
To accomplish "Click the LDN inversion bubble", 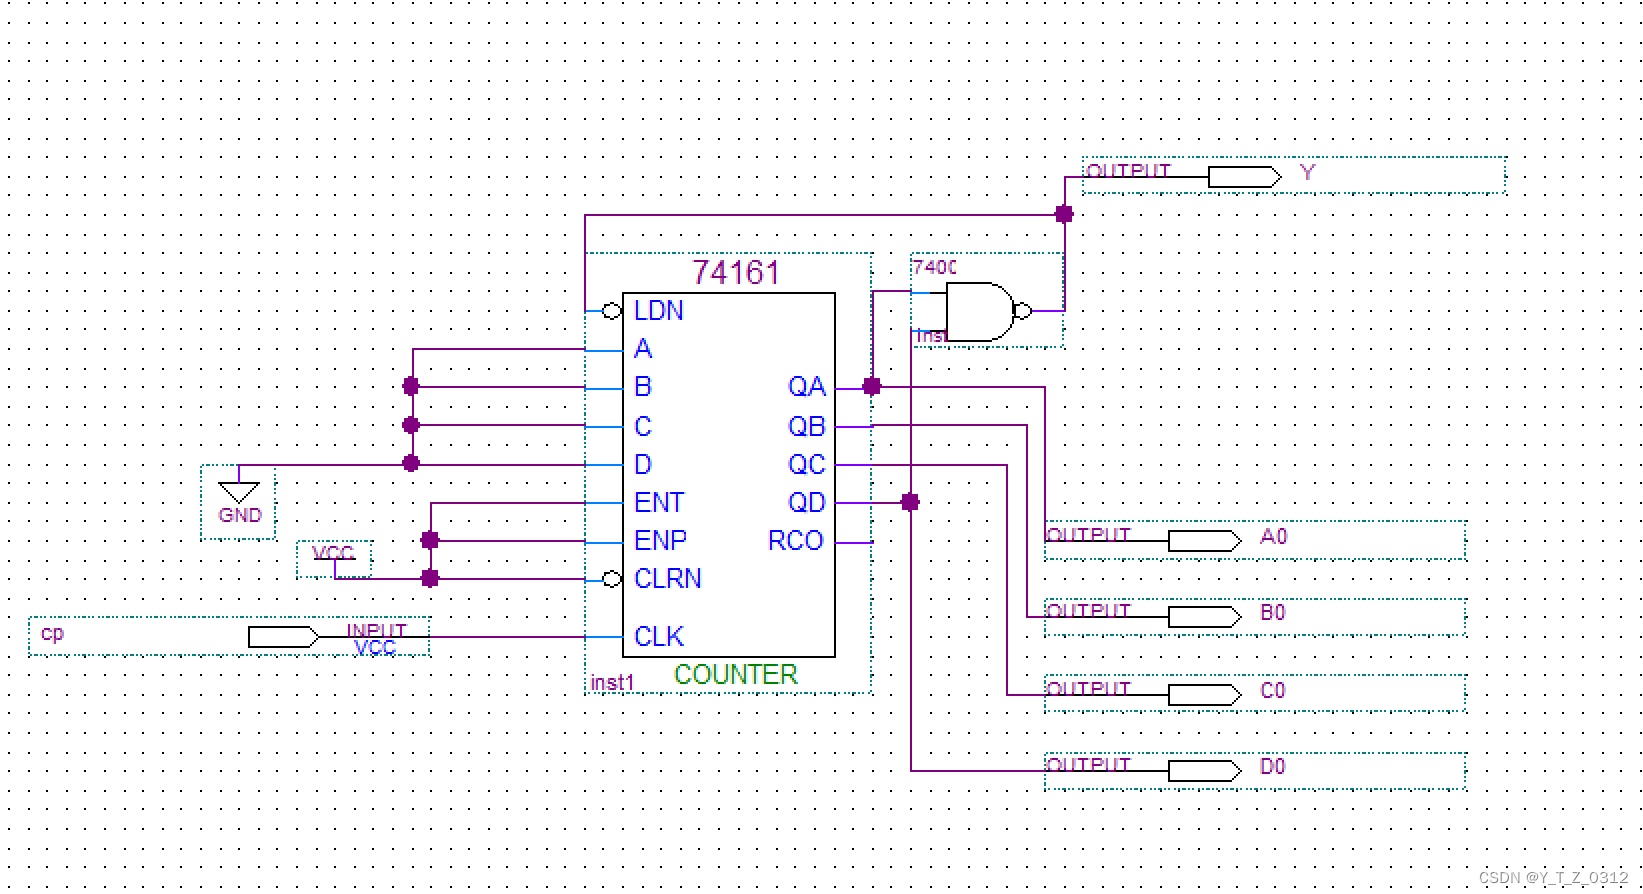I will [x=612, y=312].
